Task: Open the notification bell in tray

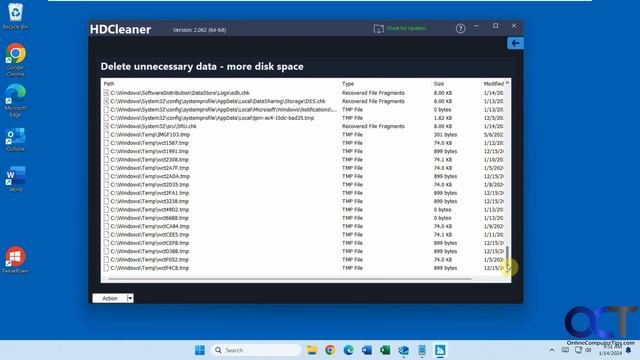Action: pos(629,350)
